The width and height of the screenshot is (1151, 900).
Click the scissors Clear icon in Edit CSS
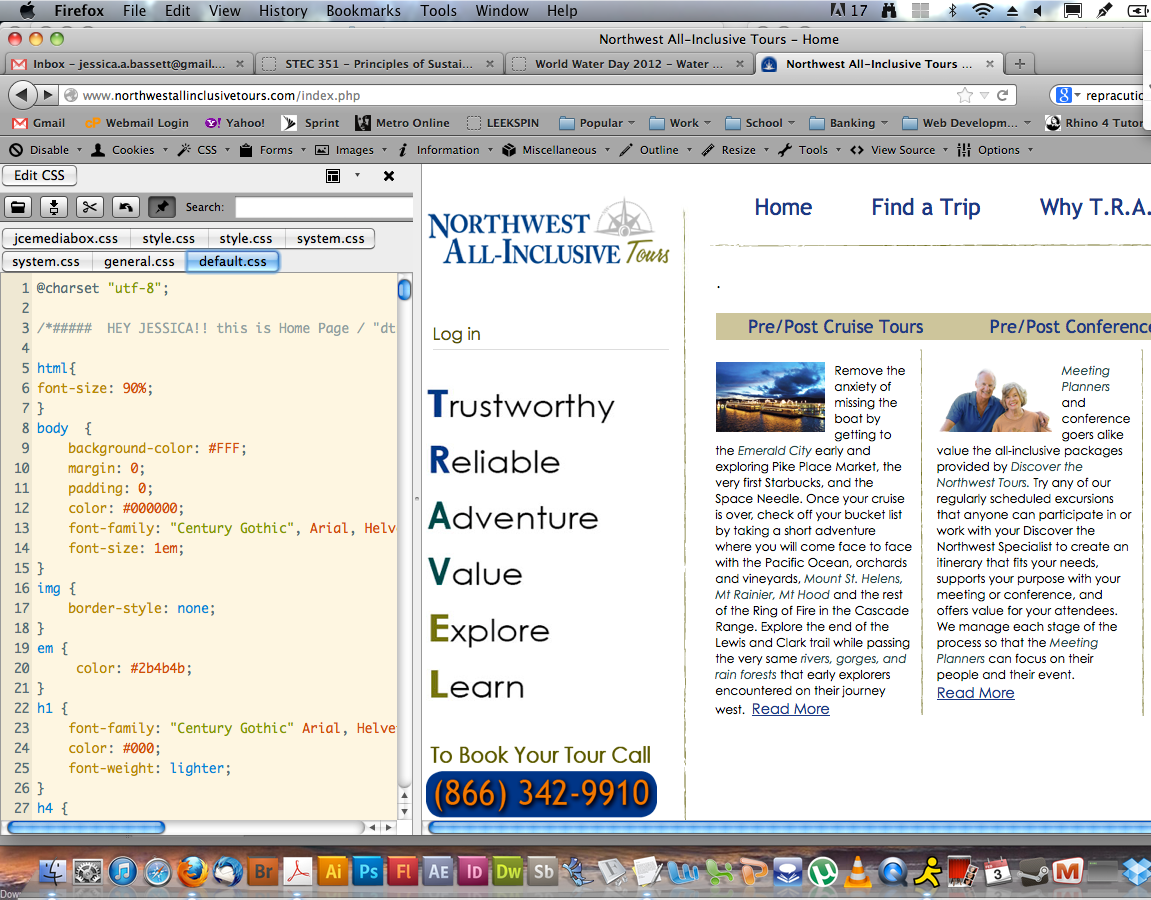pos(90,207)
